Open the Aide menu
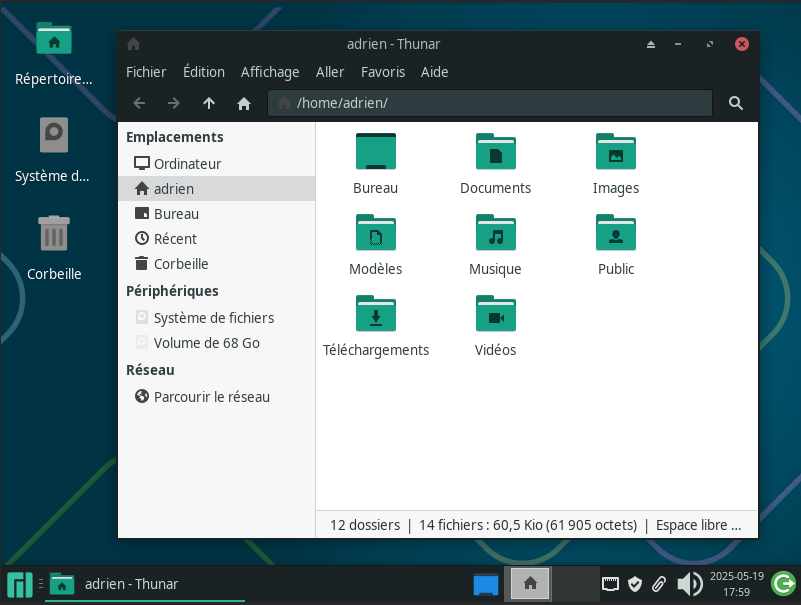Viewport: 801px width, 605px height. tap(434, 72)
